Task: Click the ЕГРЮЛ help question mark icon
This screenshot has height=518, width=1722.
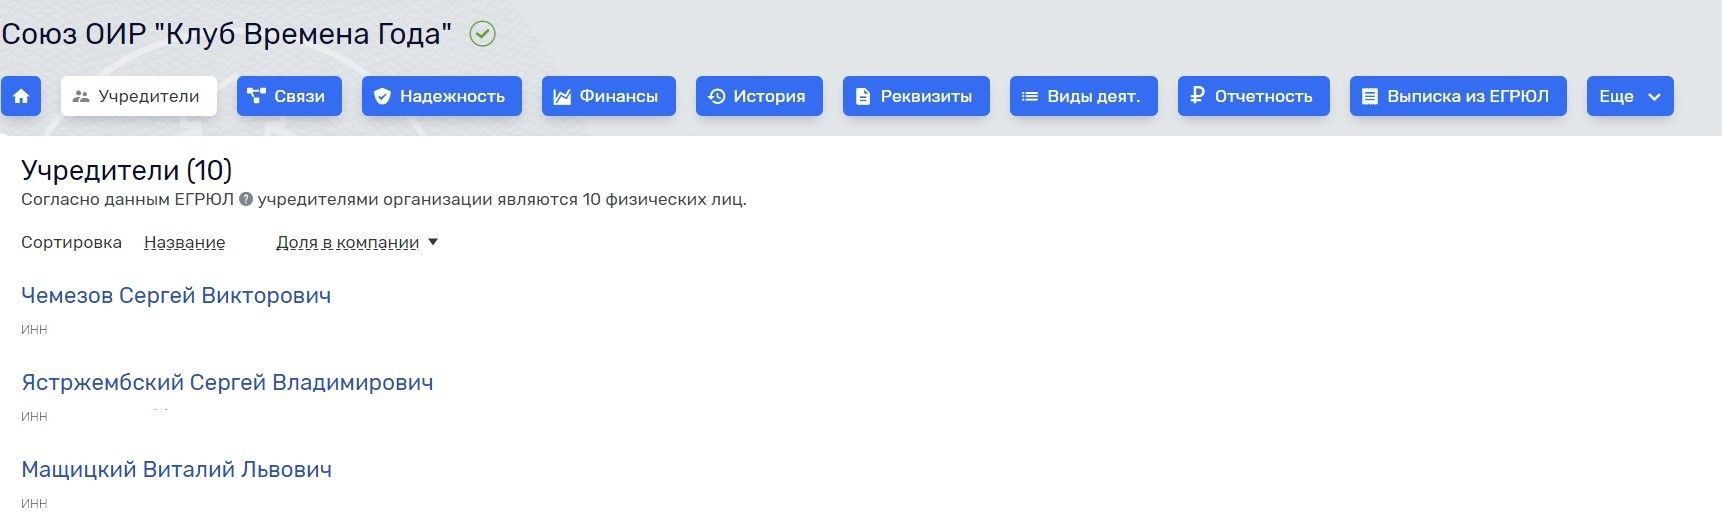Action: click(x=246, y=199)
